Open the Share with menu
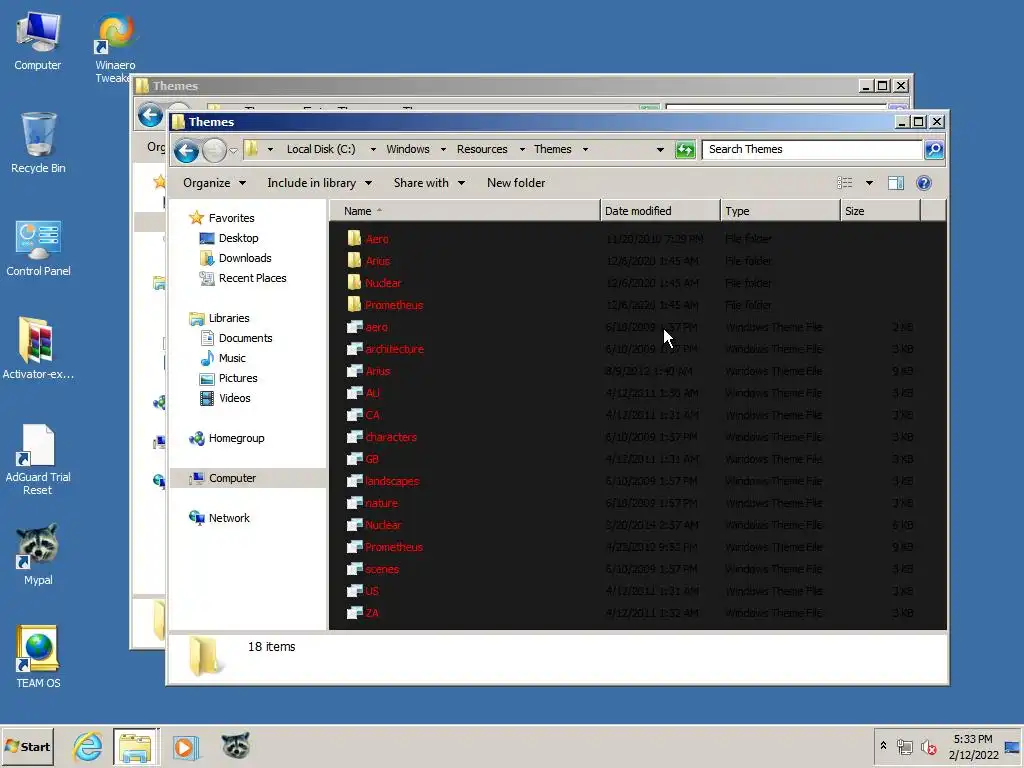The width and height of the screenshot is (1024, 768). tap(429, 183)
